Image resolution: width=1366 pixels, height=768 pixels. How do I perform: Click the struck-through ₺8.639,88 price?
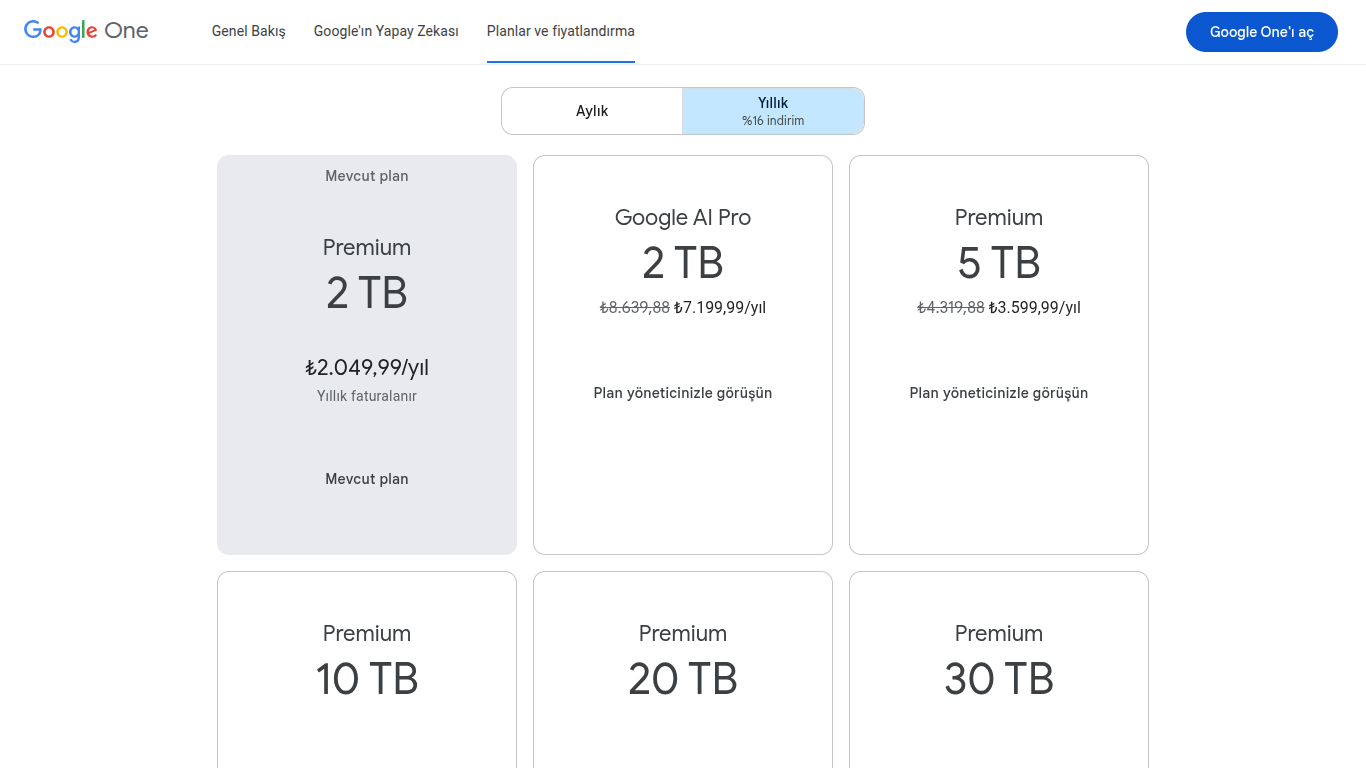635,308
